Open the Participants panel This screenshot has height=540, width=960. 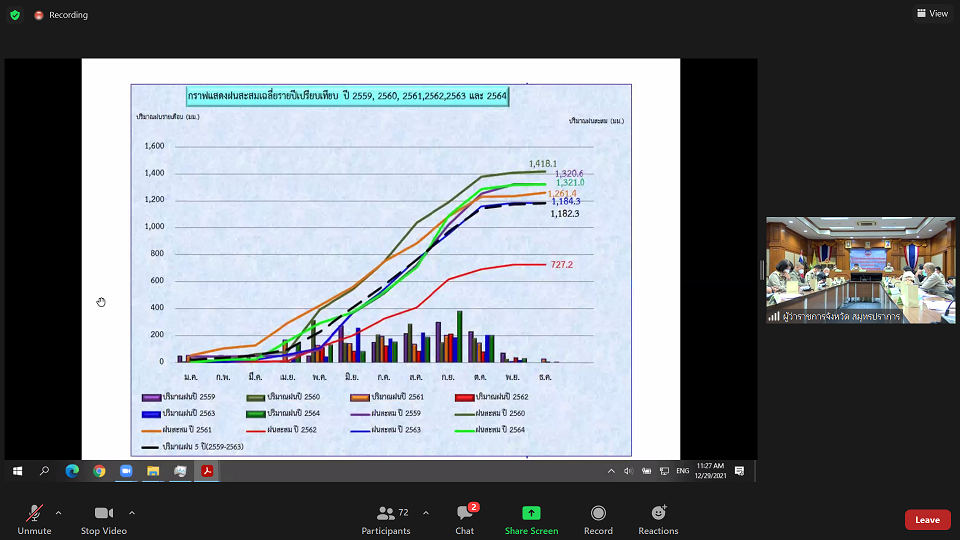386,520
